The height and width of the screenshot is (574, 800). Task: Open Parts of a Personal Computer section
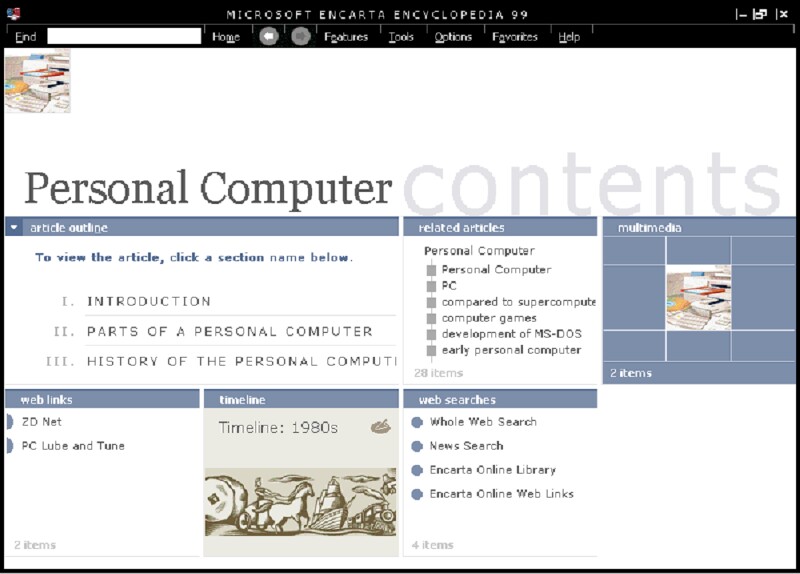pyautogui.click(x=230, y=332)
